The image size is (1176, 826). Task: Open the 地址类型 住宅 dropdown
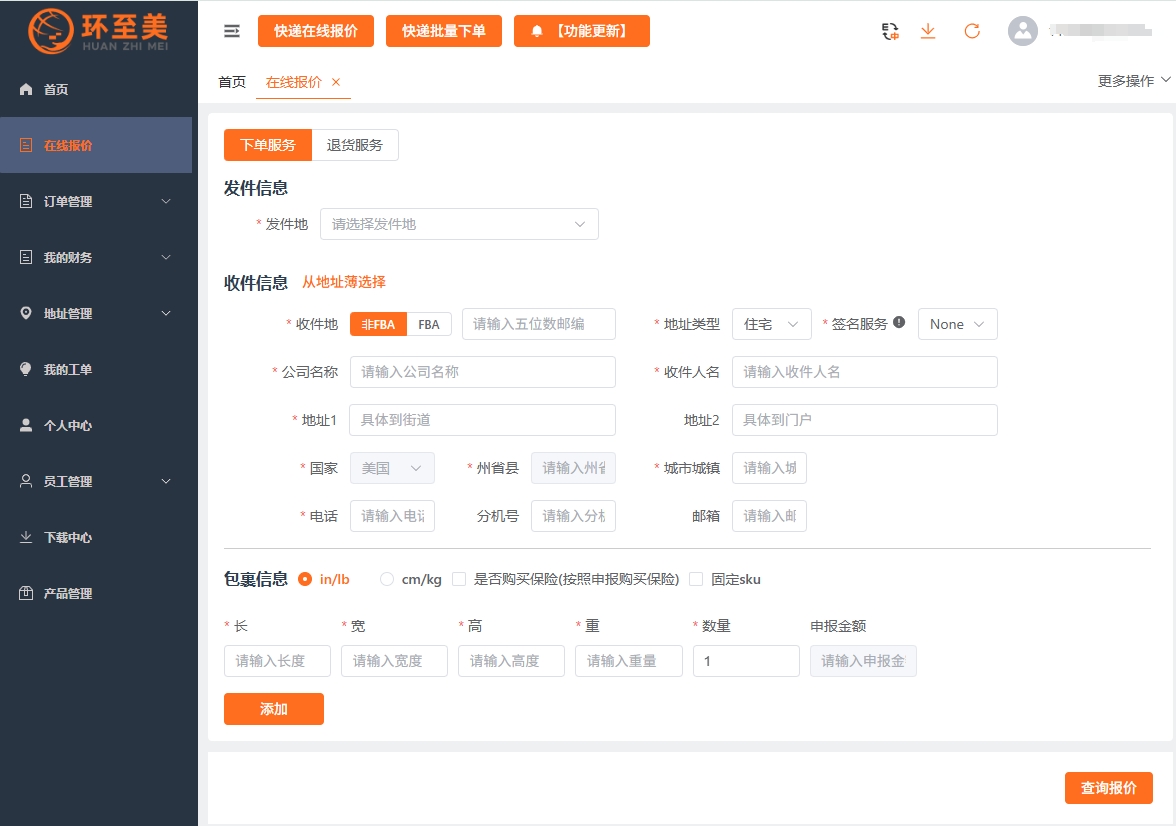[x=771, y=324]
